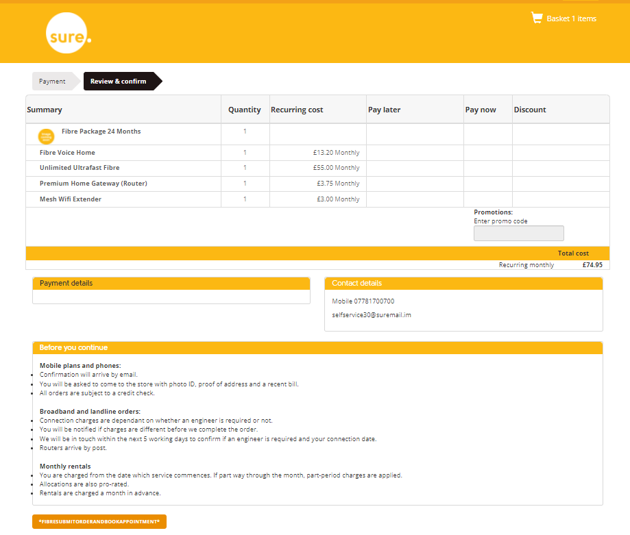
Task: Click the orange Fibre Package icon
Action: pyautogui.click(x=46, y=136)
